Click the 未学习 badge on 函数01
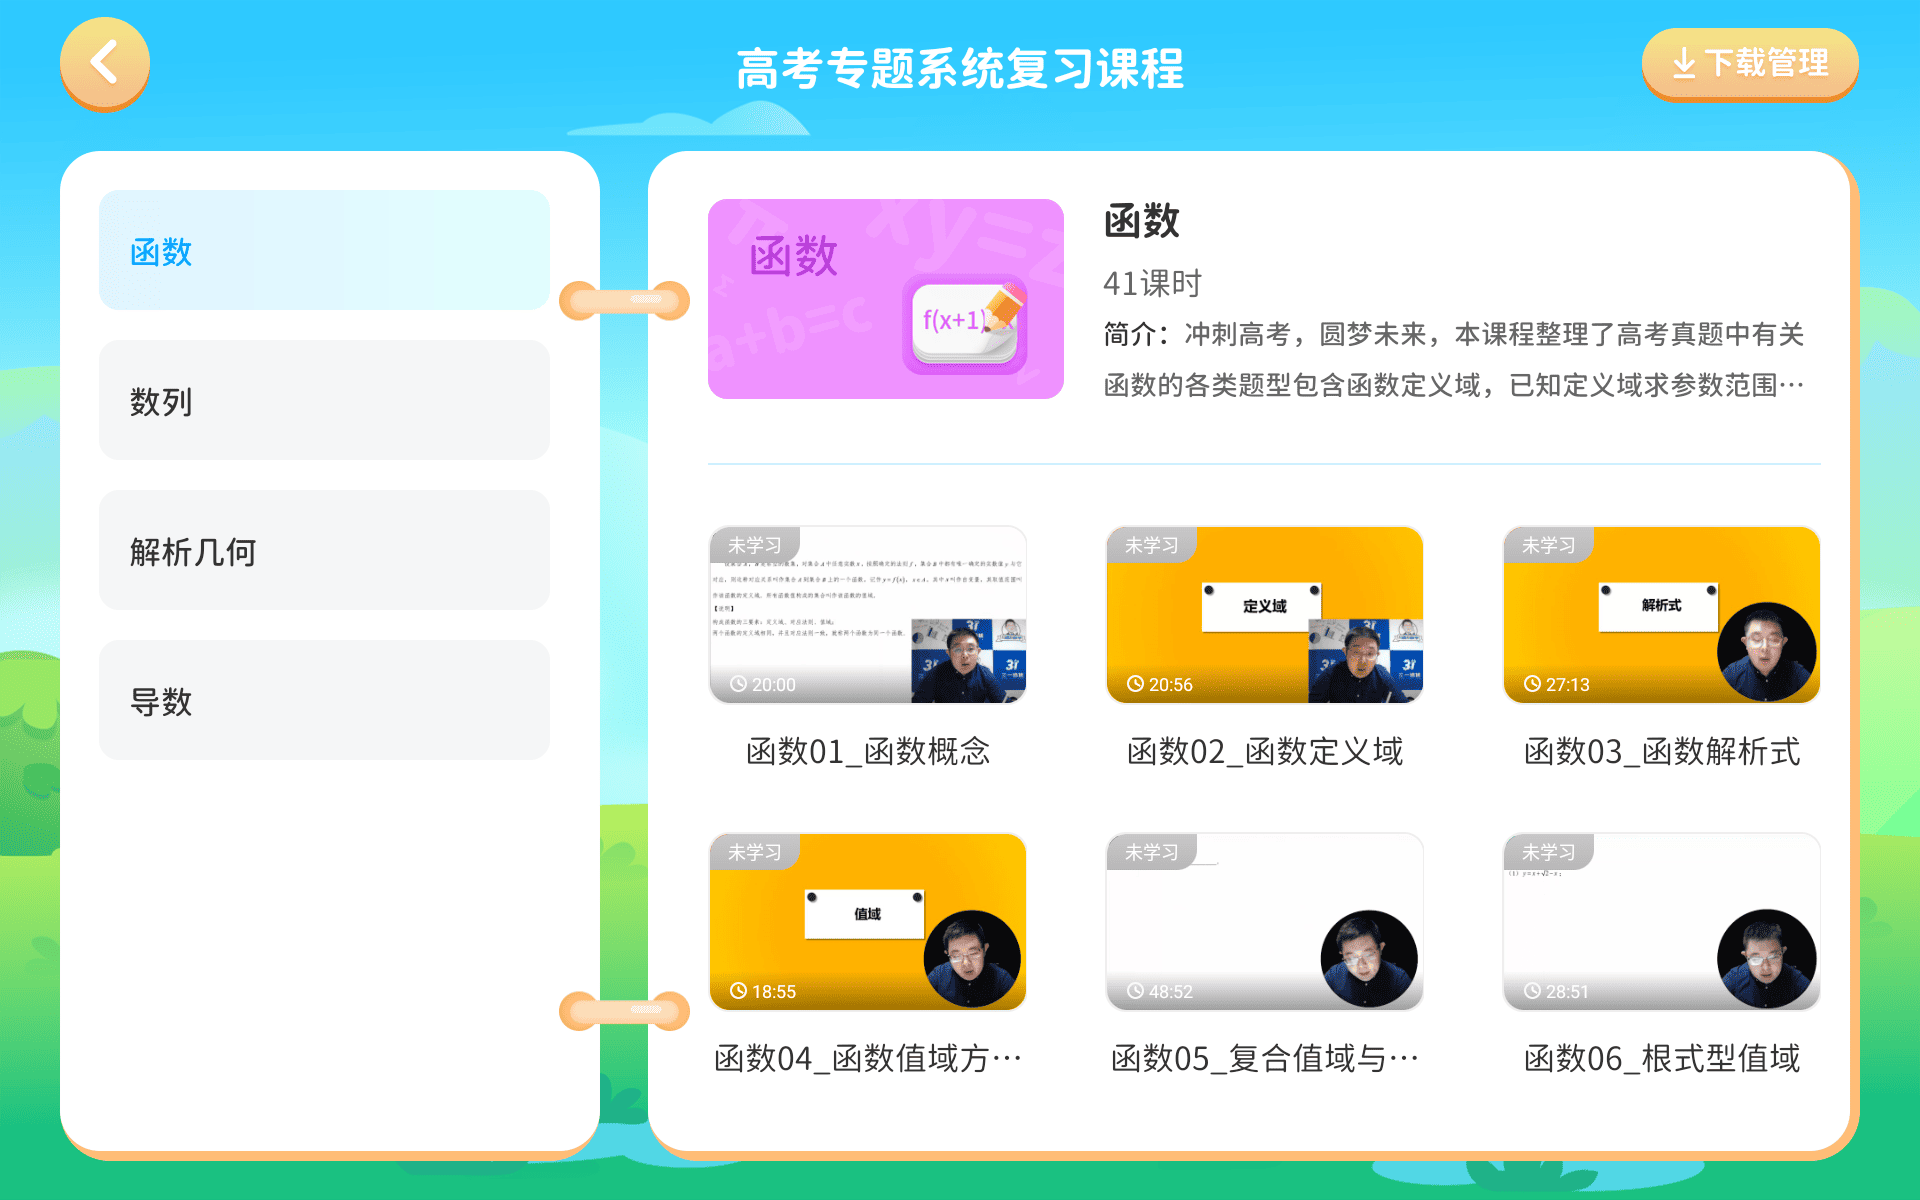This screenshot has width=1920, height=1200. 754,546
